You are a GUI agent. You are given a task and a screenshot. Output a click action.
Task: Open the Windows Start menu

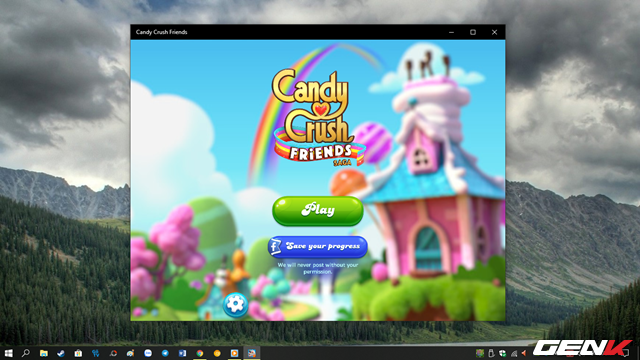coord(9,353)
